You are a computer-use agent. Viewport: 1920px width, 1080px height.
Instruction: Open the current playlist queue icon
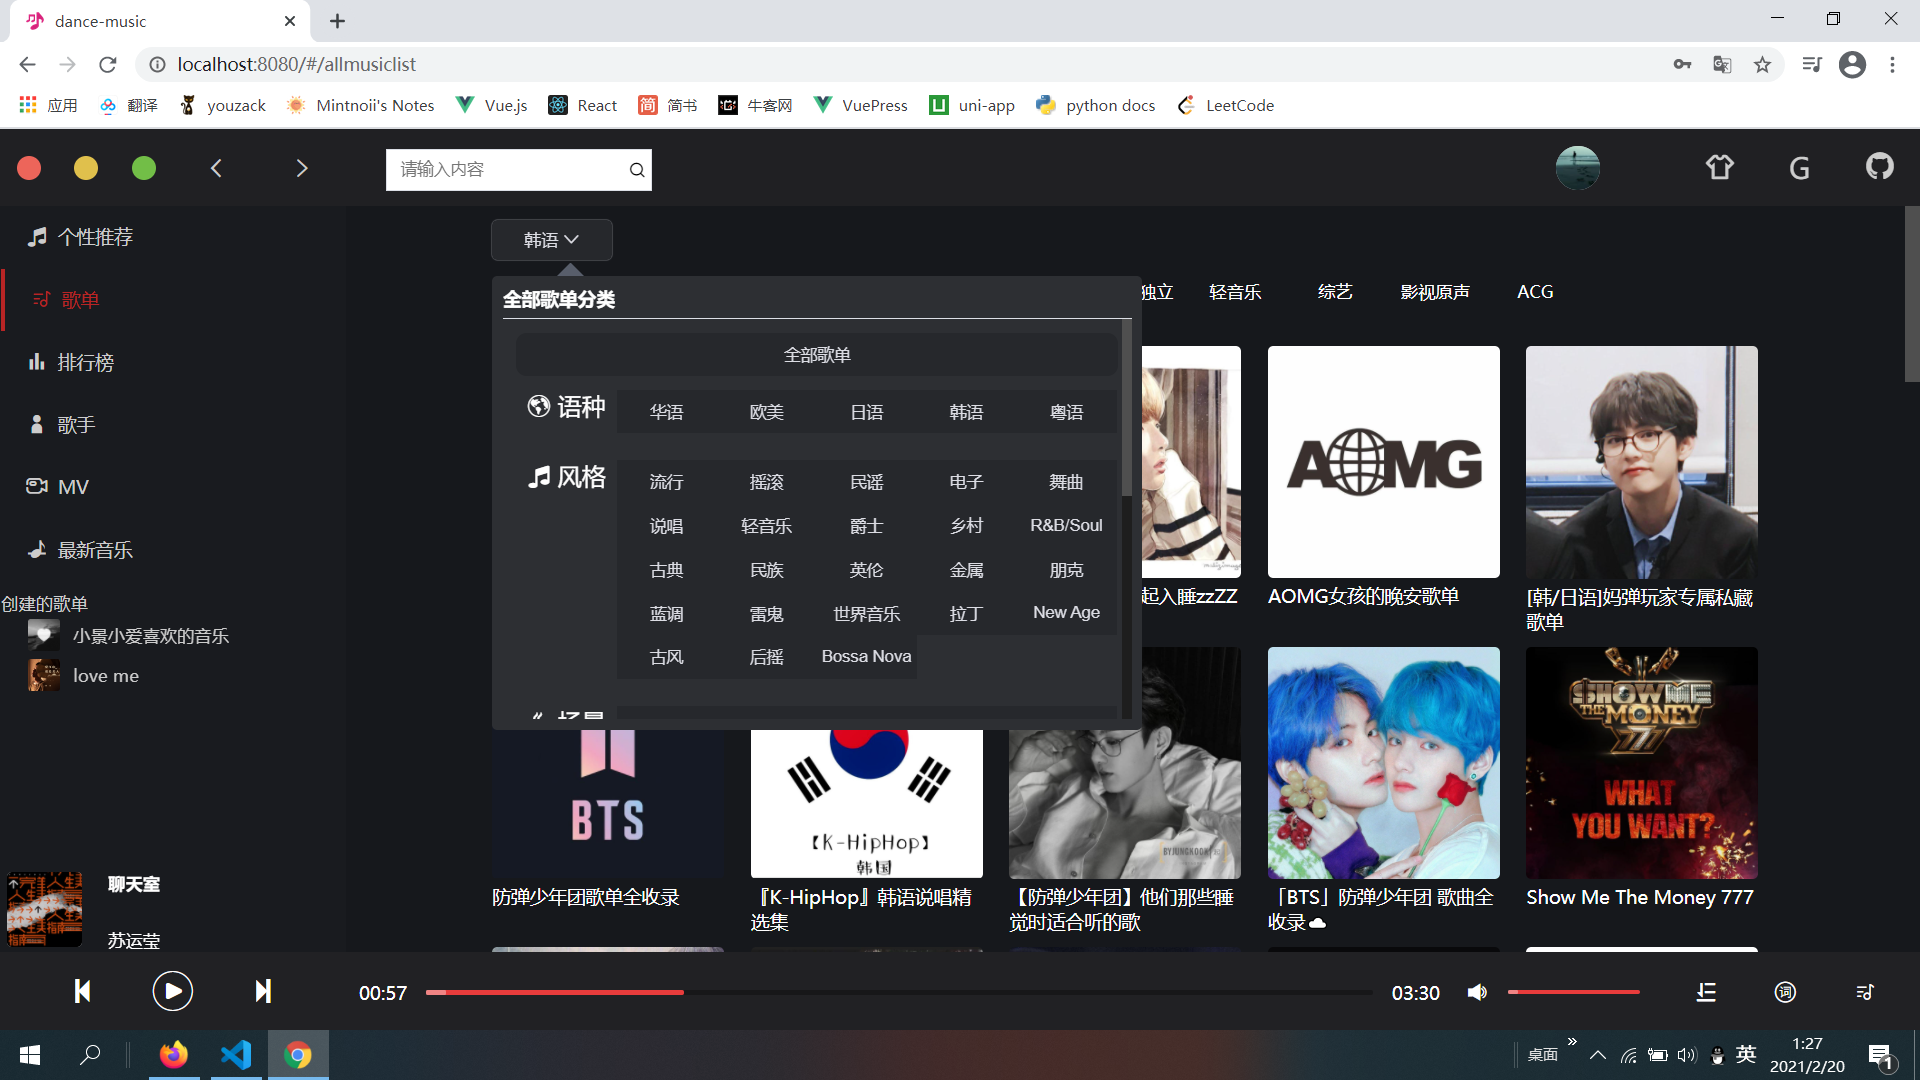(1864, 992)
